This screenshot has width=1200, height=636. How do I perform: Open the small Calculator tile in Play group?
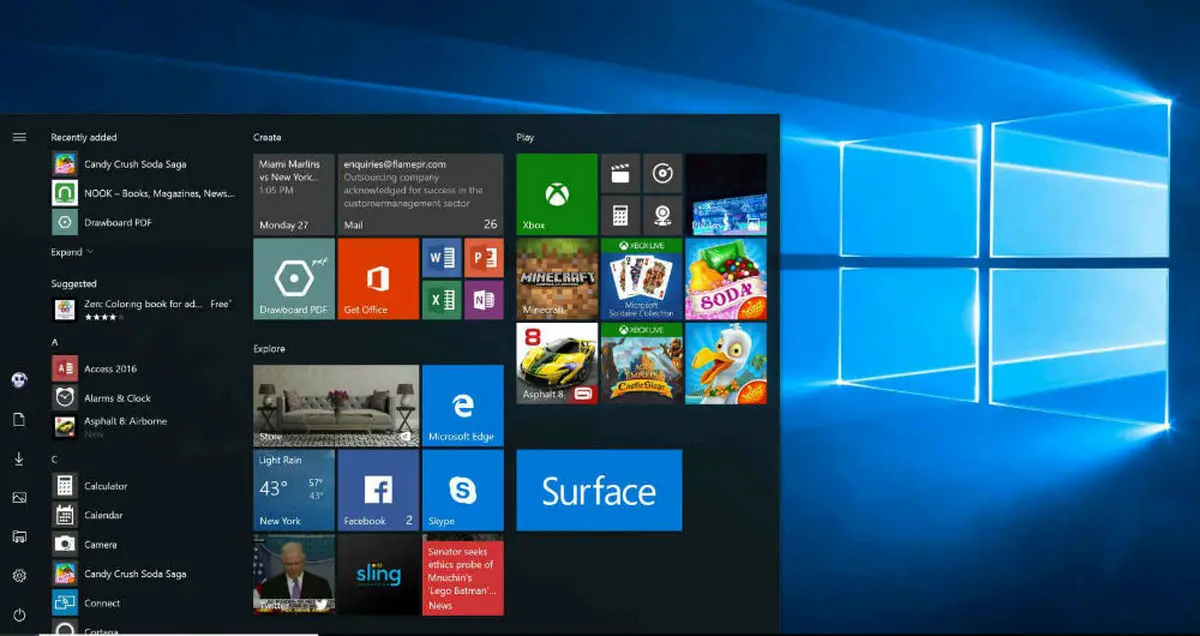click(620, 215)
